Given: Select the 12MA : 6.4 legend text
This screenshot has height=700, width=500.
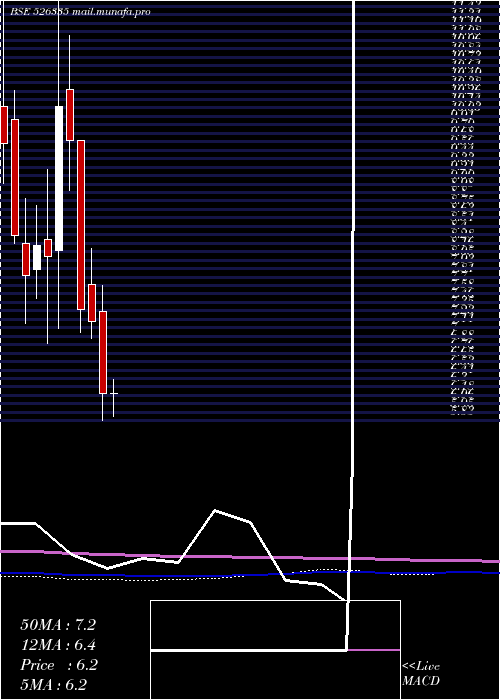Looking at the screenshot, I should (x=58, y=645).
